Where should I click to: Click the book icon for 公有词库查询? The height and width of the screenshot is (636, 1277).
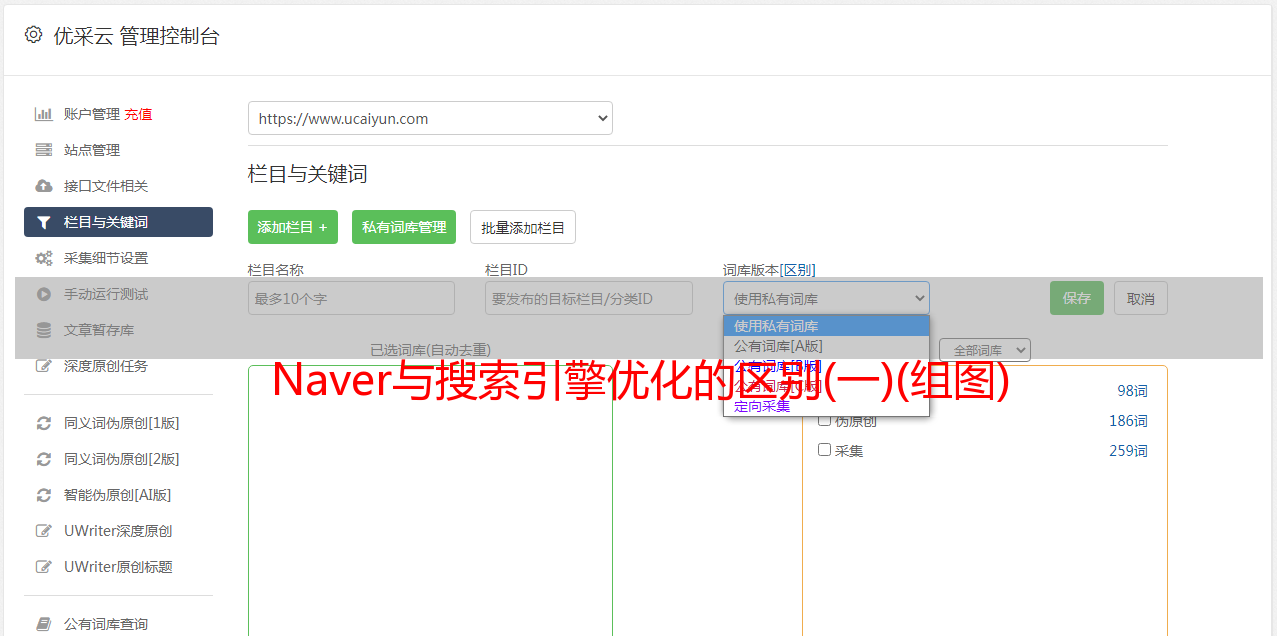[x=43, y=624]
